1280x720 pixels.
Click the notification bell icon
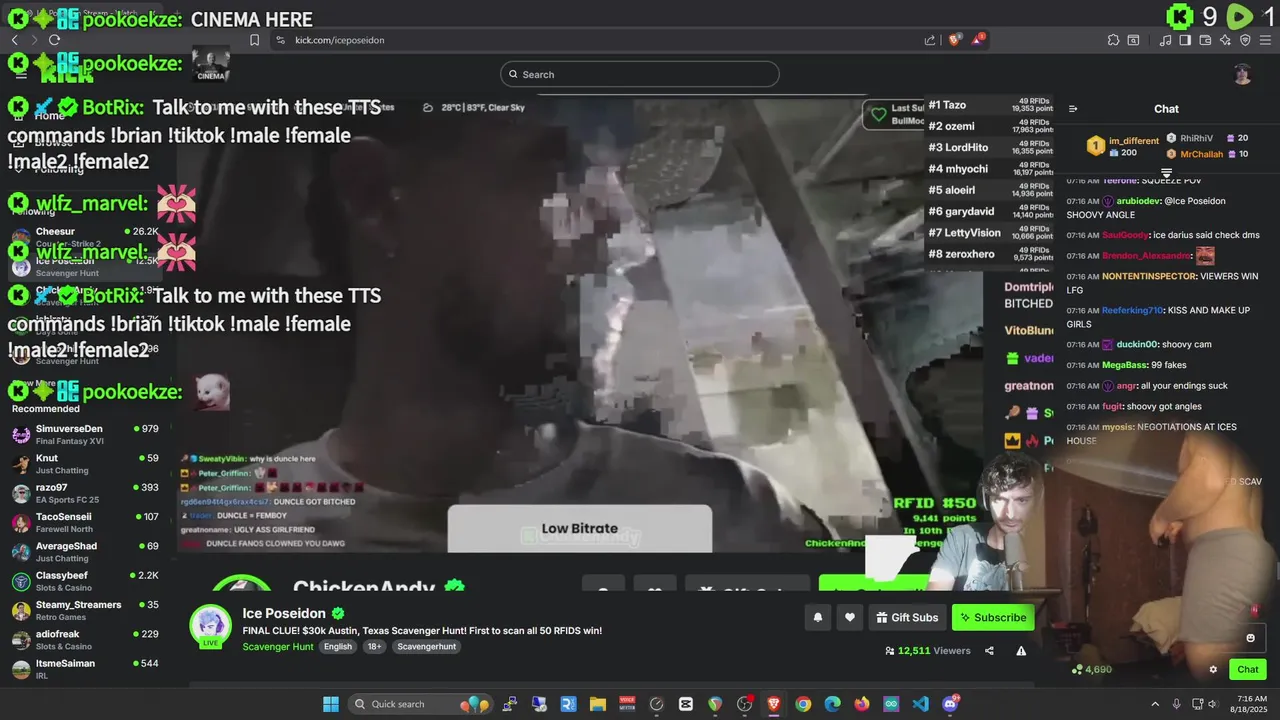tap(817, 618)
